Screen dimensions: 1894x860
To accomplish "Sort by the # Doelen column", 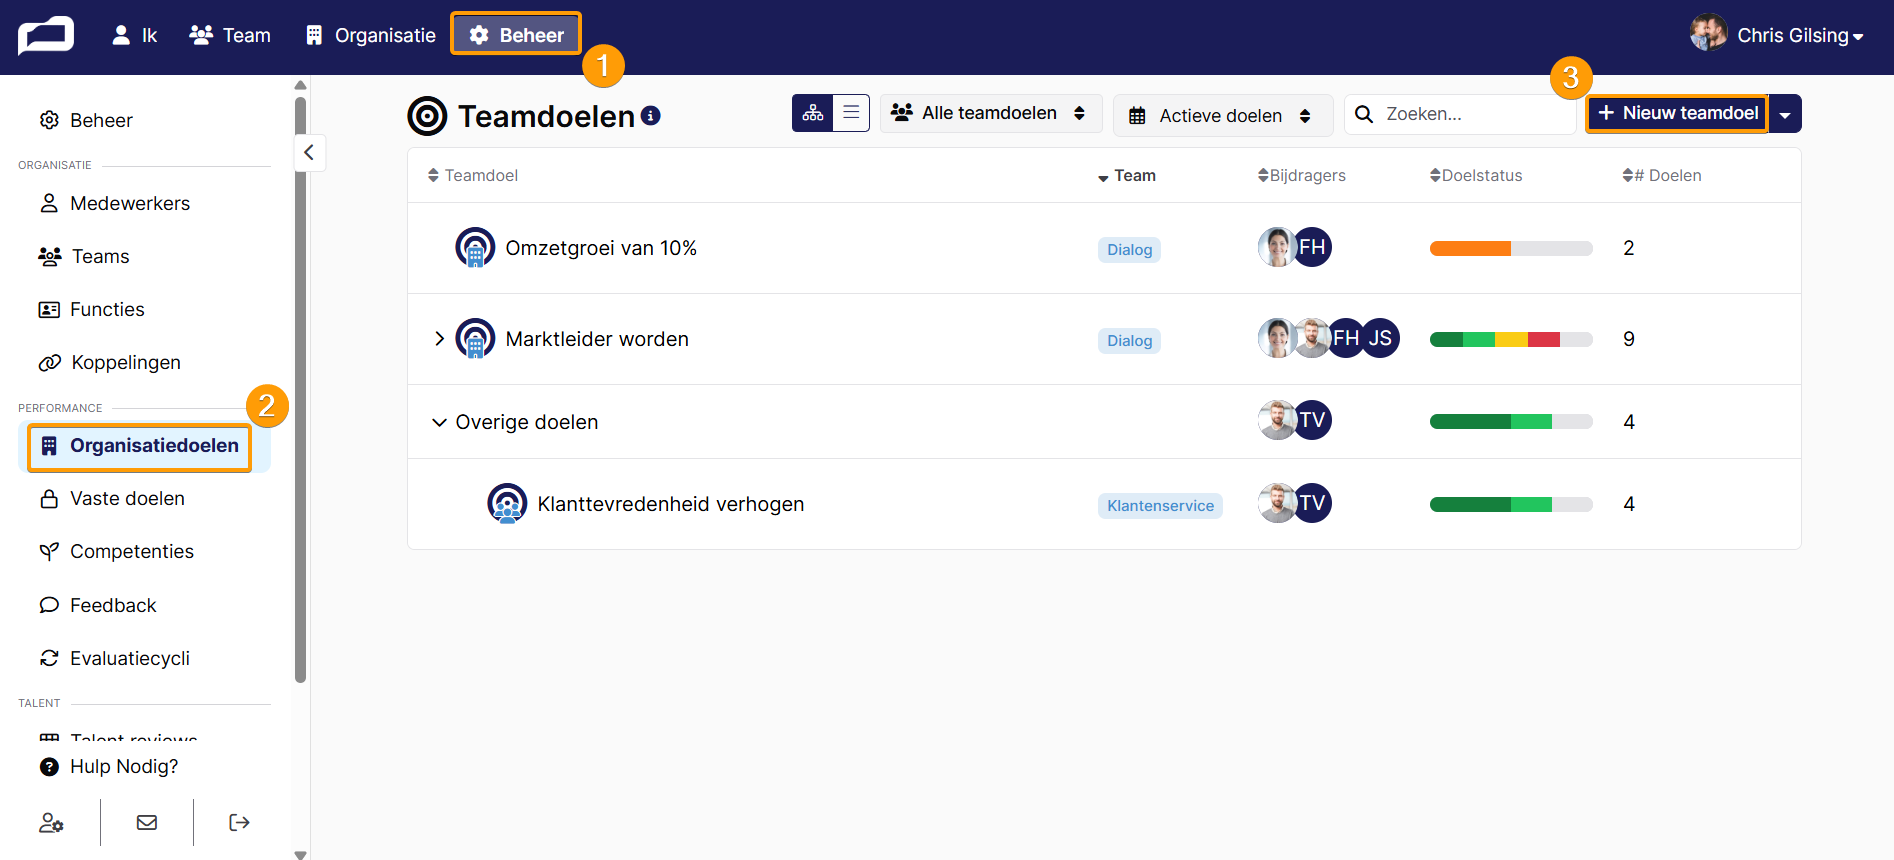I will [x=1662, y=175].
